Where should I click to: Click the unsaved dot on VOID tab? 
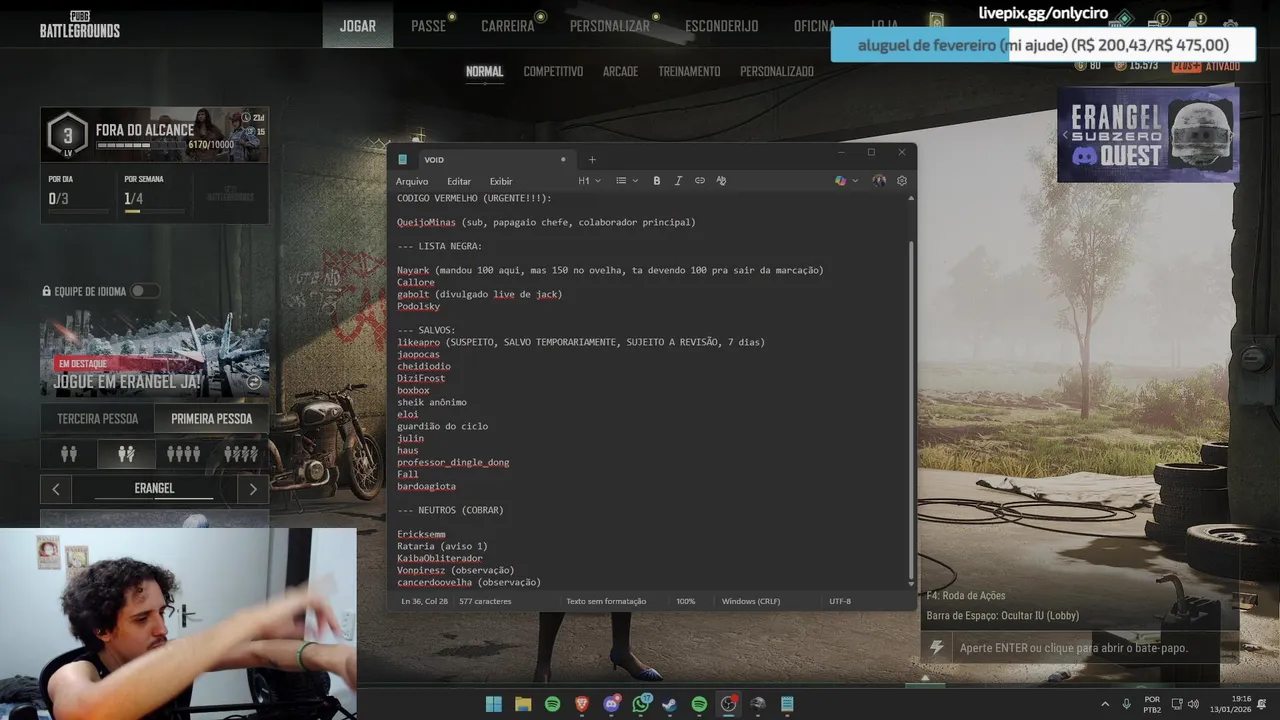[563, 159]
